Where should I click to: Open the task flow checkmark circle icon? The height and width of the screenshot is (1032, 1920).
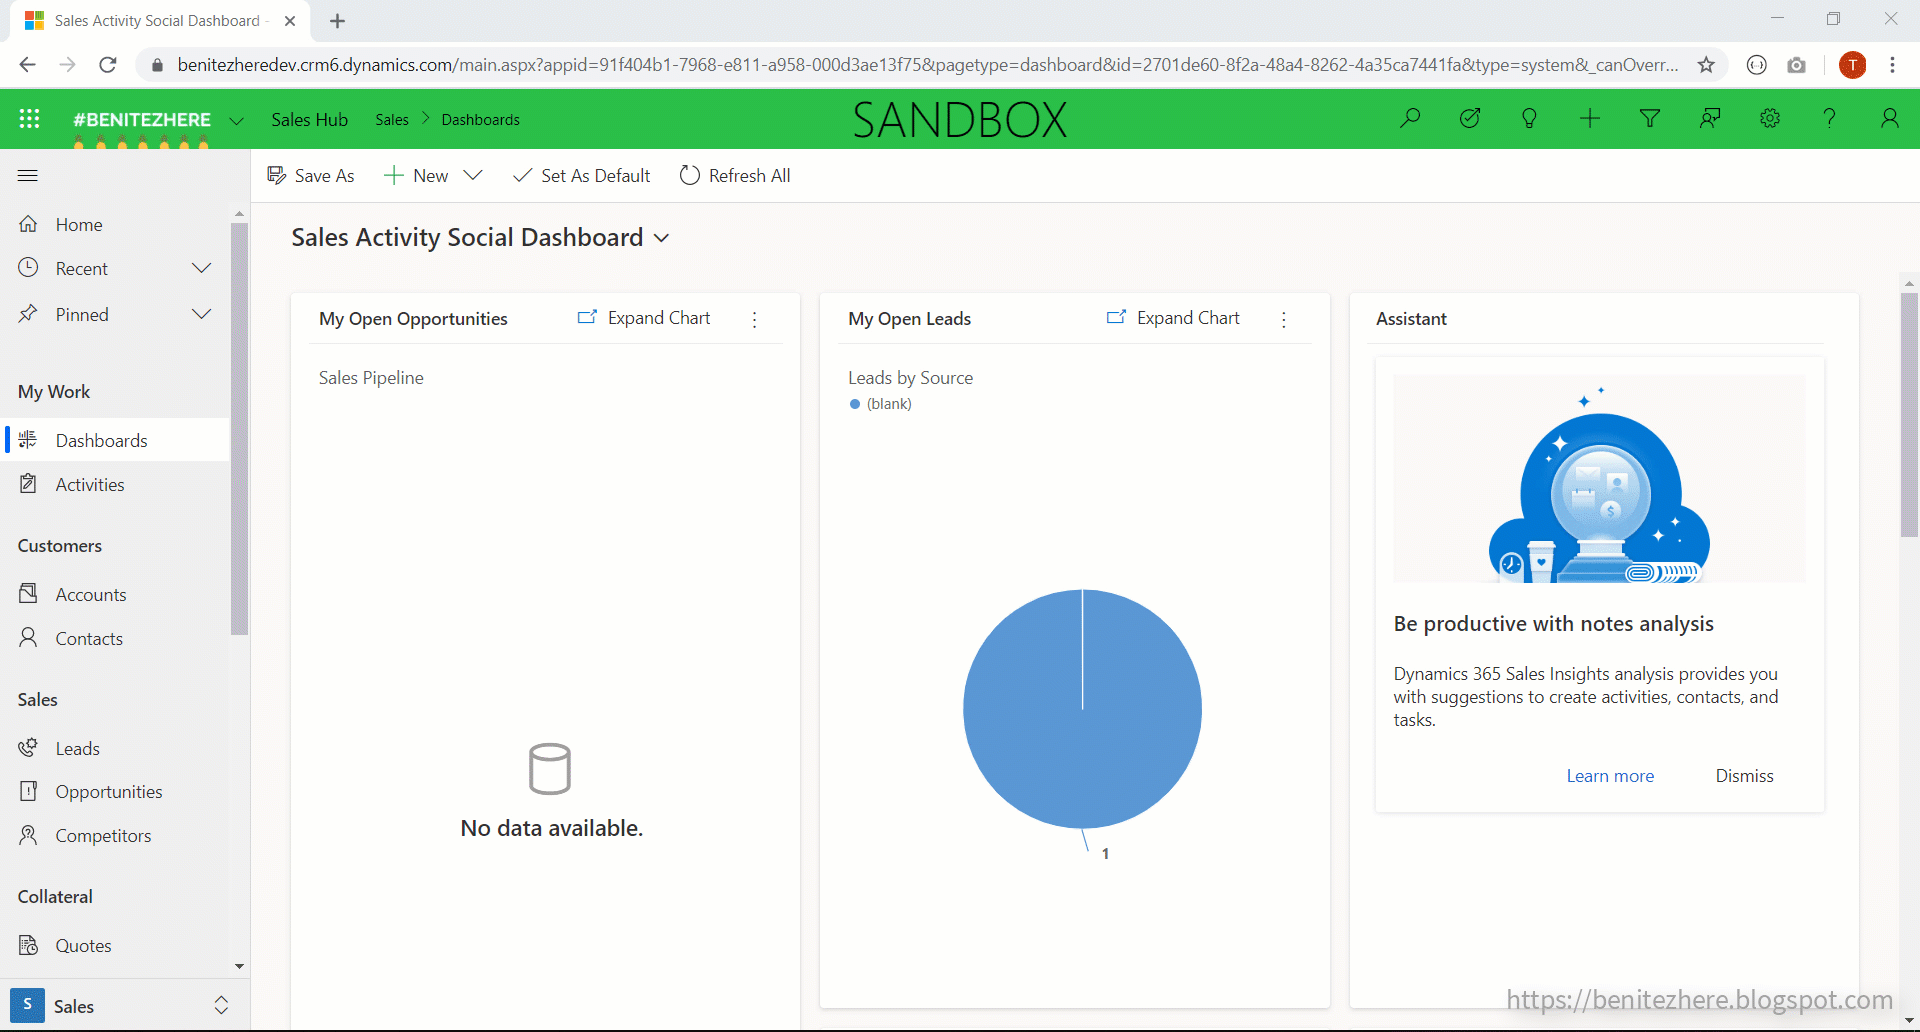[x=1470, y=119]
